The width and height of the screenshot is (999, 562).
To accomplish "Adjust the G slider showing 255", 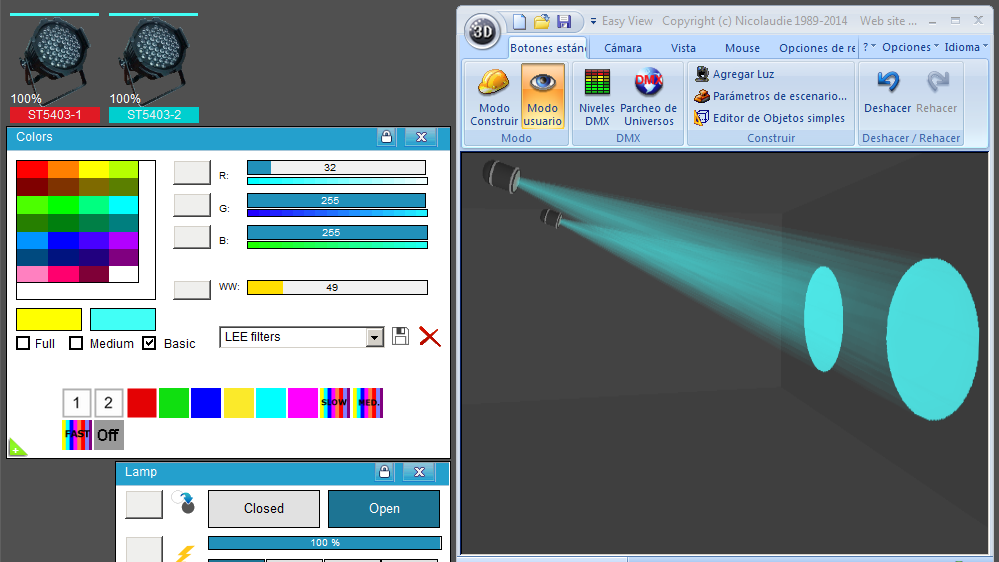I will pyautogui.click(x=336, y=201).
